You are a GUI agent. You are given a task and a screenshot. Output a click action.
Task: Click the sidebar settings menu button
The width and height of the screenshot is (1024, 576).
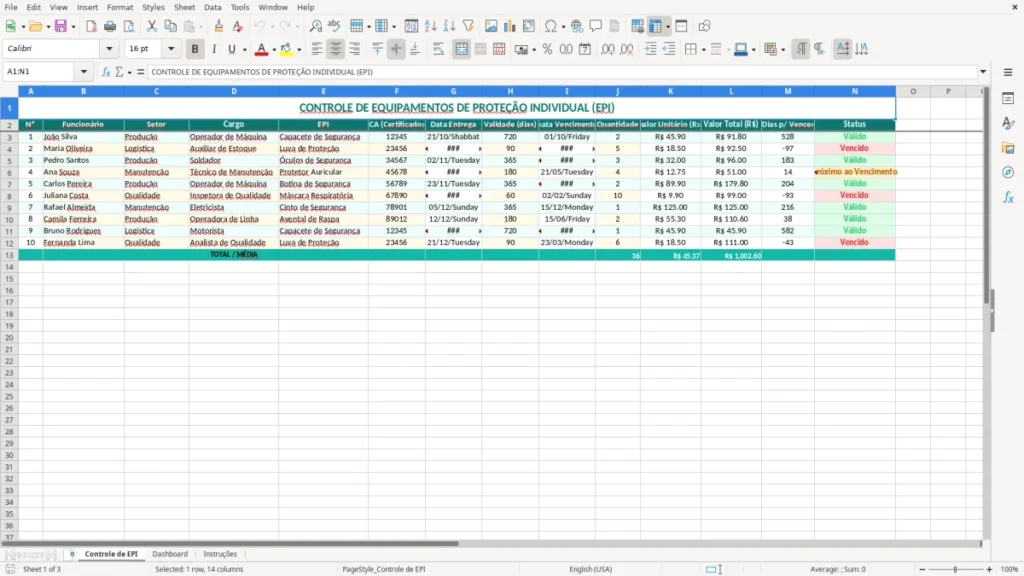coord(1008,72)
